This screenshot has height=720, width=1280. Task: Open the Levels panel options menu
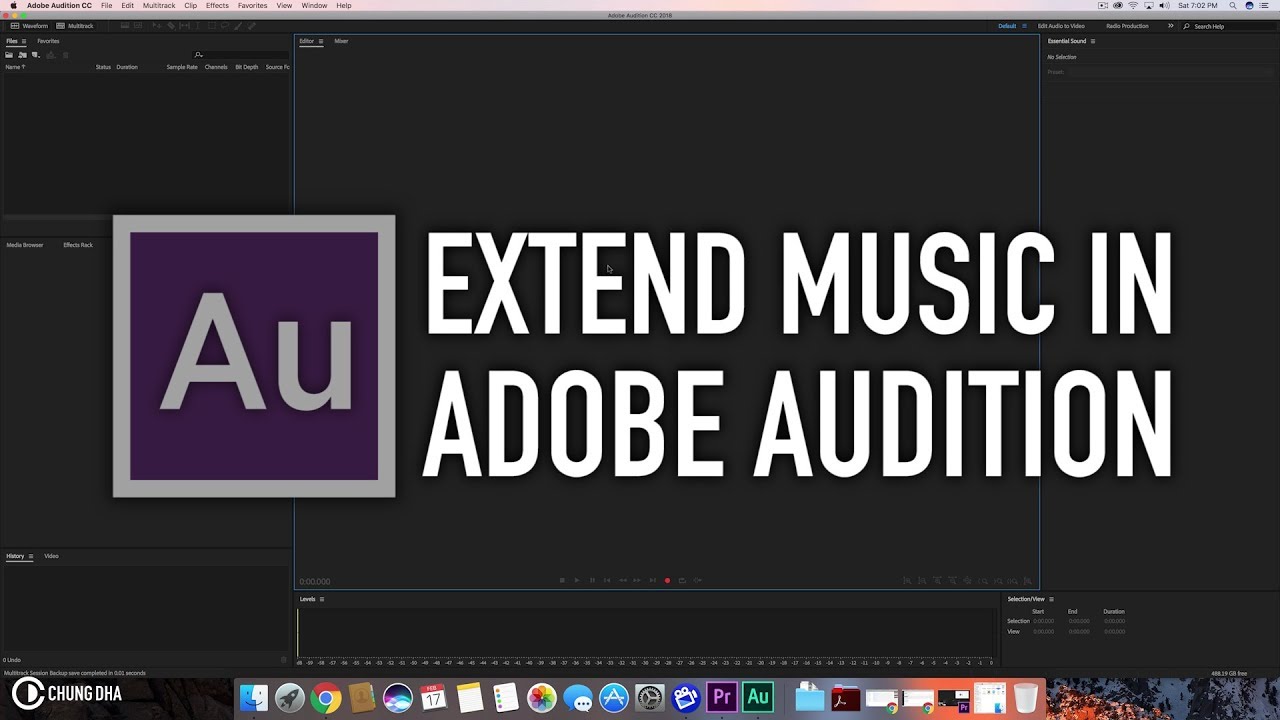coord(322,599)
